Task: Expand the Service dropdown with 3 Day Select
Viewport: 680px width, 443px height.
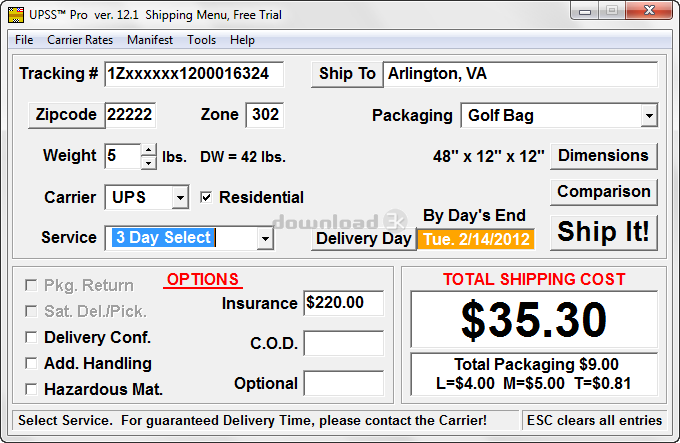Action: tap(265, 238)
